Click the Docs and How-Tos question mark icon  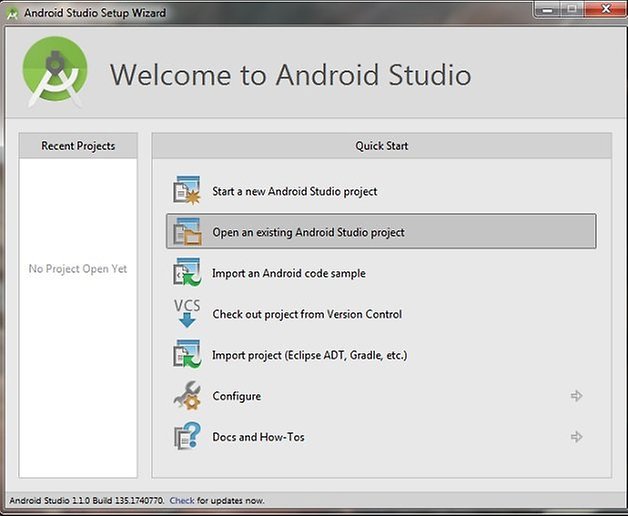point(187,436)
